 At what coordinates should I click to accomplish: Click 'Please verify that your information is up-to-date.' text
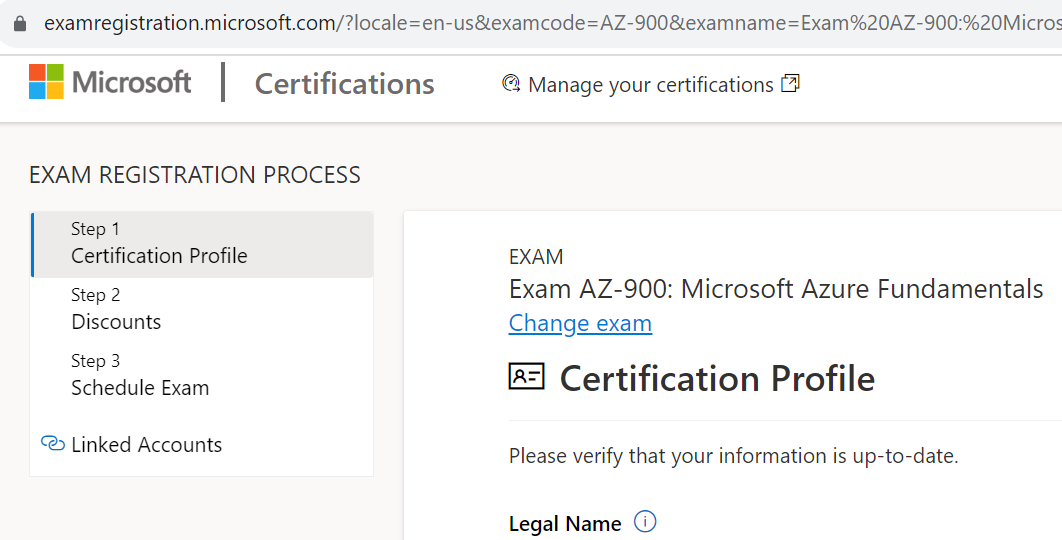tap(734, 455)
